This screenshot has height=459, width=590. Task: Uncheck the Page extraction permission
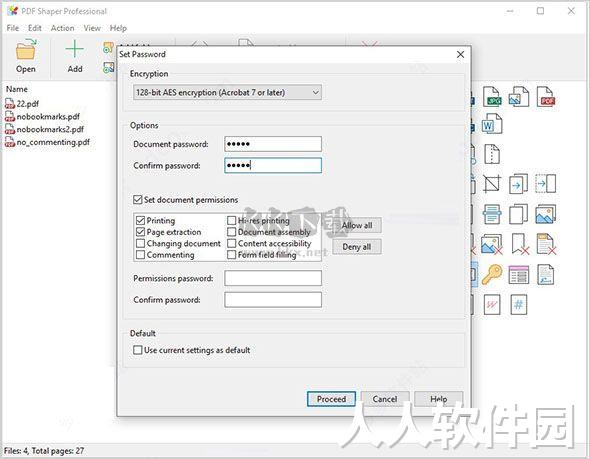pos(140,232)
